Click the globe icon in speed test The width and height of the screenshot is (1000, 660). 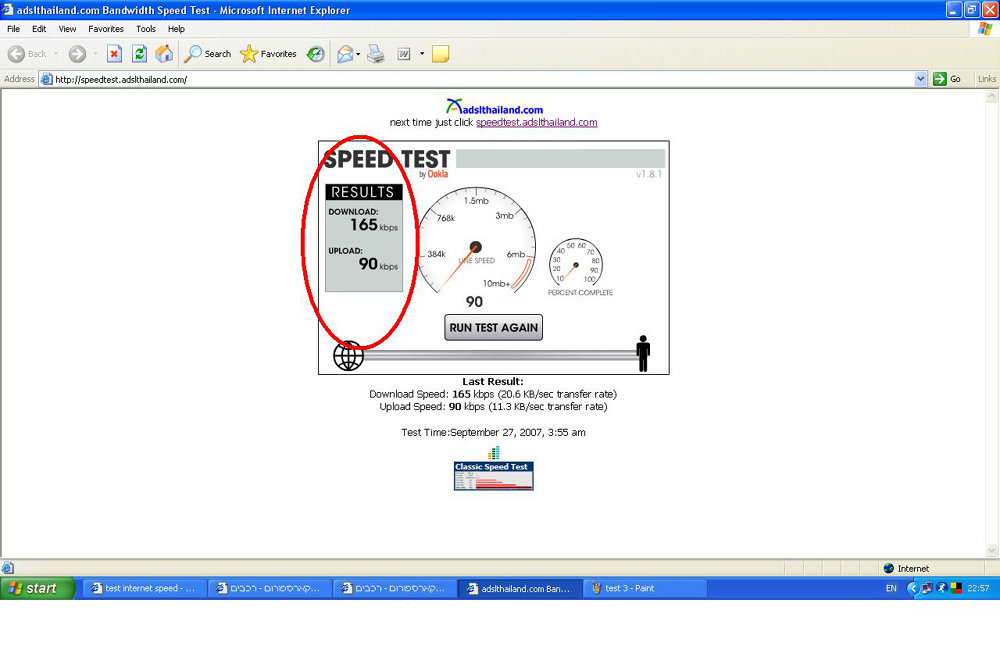pyautogui.click(x=348, y=356)
